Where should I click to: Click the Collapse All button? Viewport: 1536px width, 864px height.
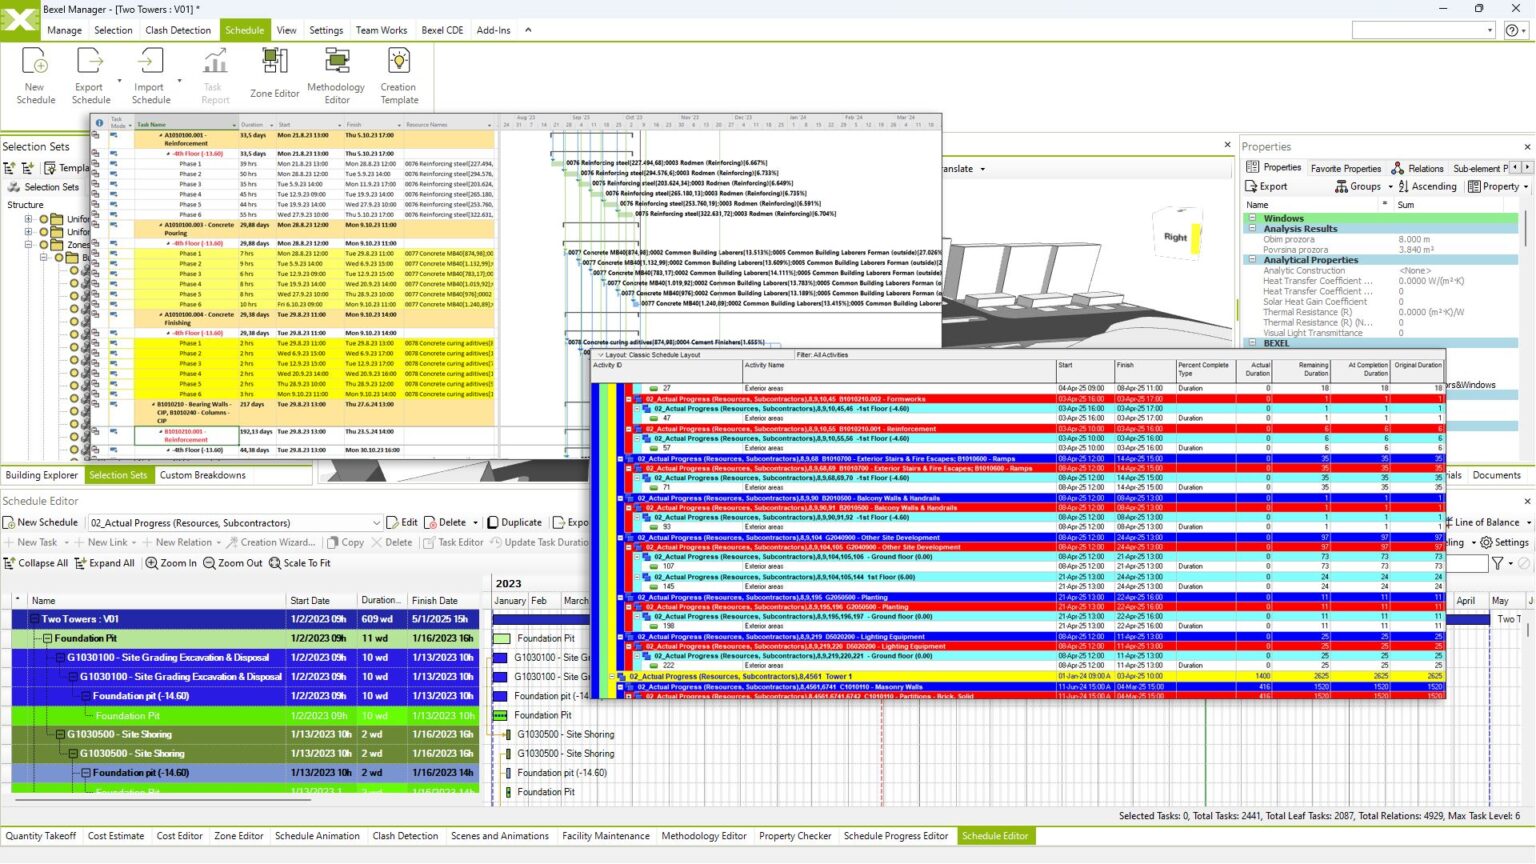click(x=37, y=563)
